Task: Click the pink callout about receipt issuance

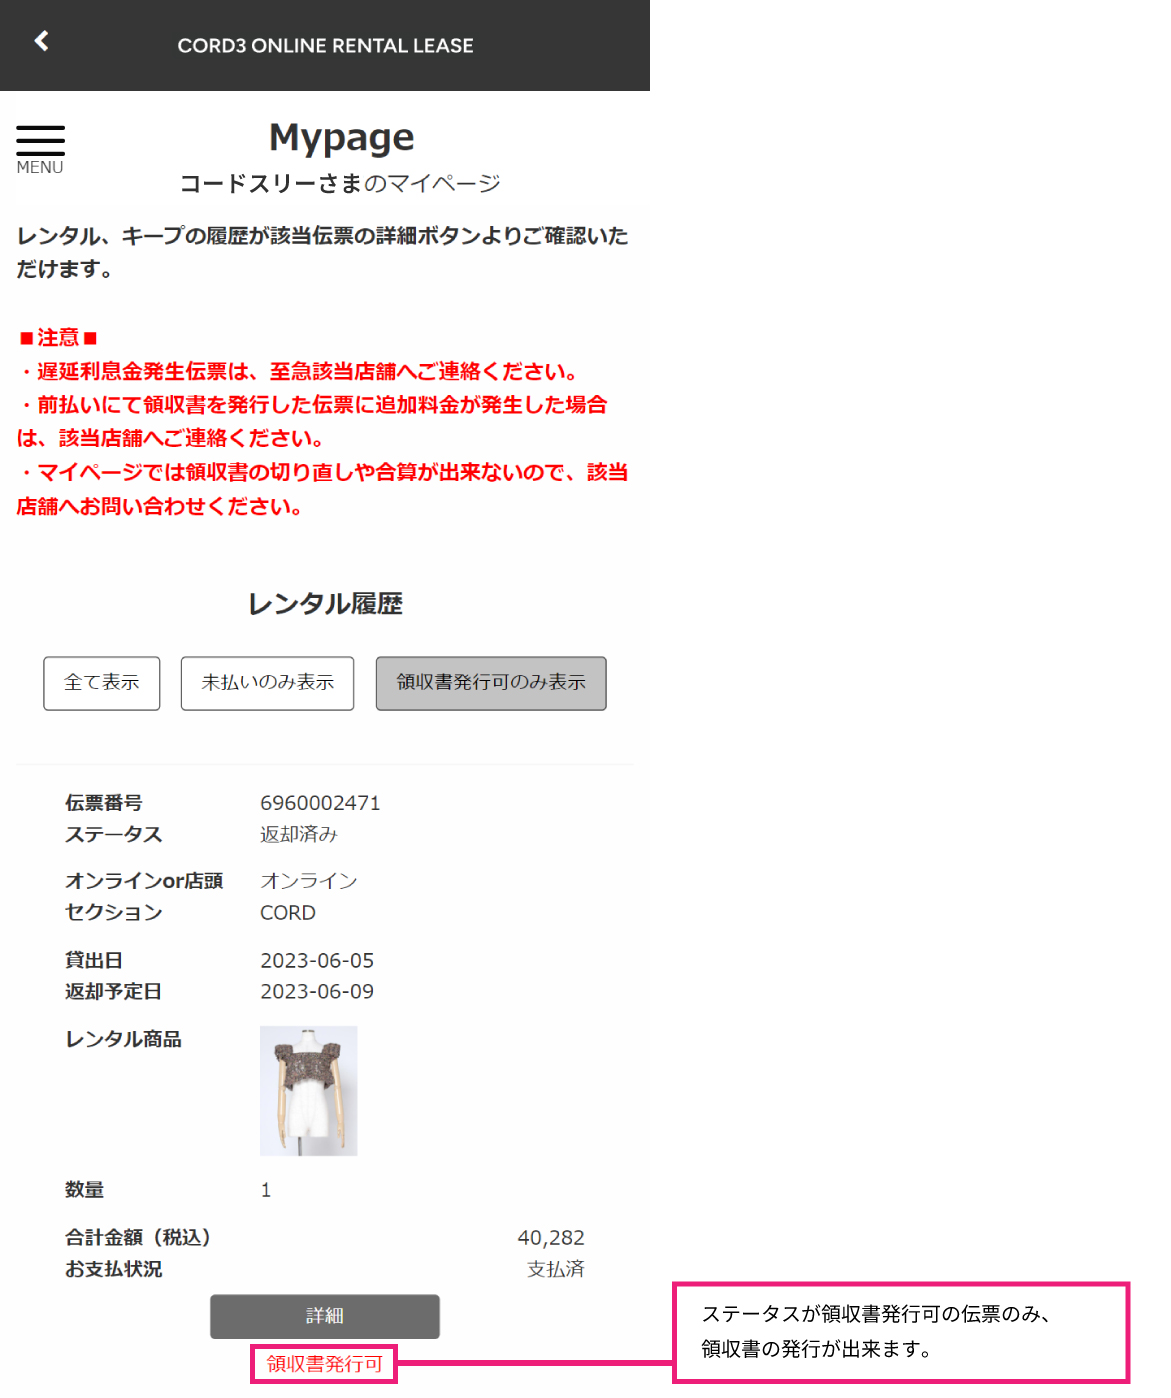Action: point(900,1332)
